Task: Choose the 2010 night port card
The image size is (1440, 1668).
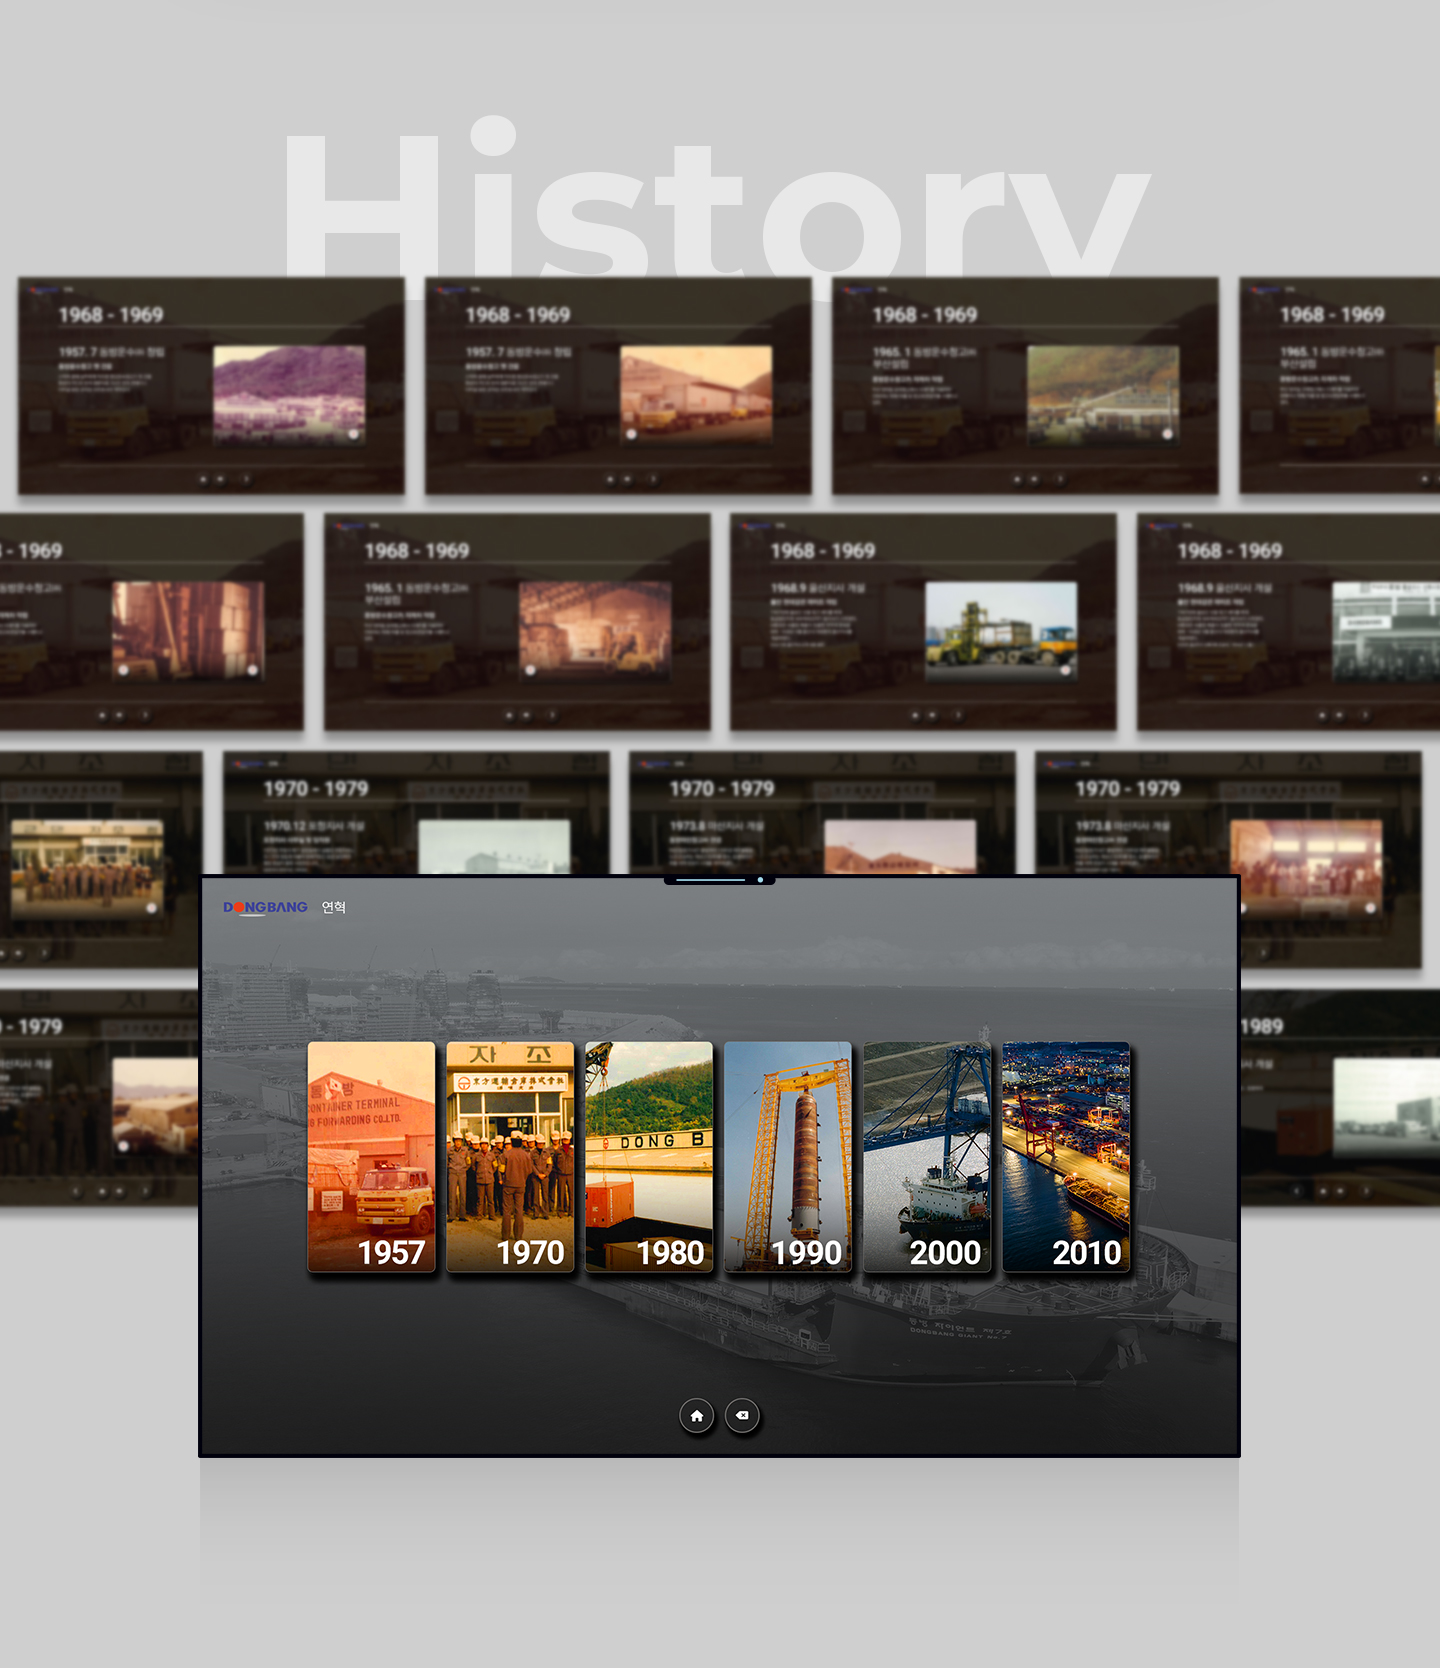Action: pos(1066,1157)
